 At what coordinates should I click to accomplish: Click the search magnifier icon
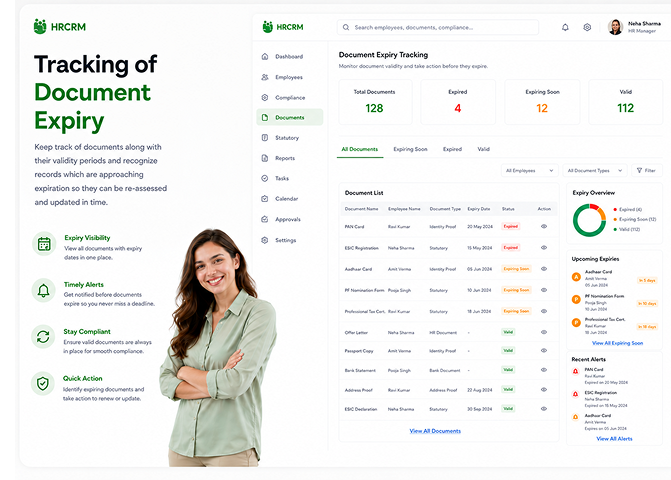tap(346, 27)
